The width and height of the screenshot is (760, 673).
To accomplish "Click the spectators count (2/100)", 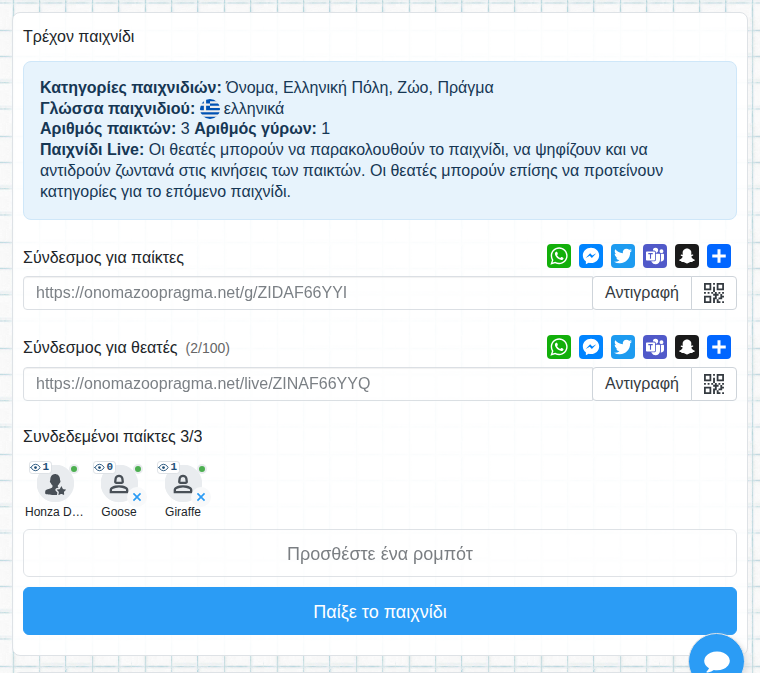I will click(x=207, y=348).
